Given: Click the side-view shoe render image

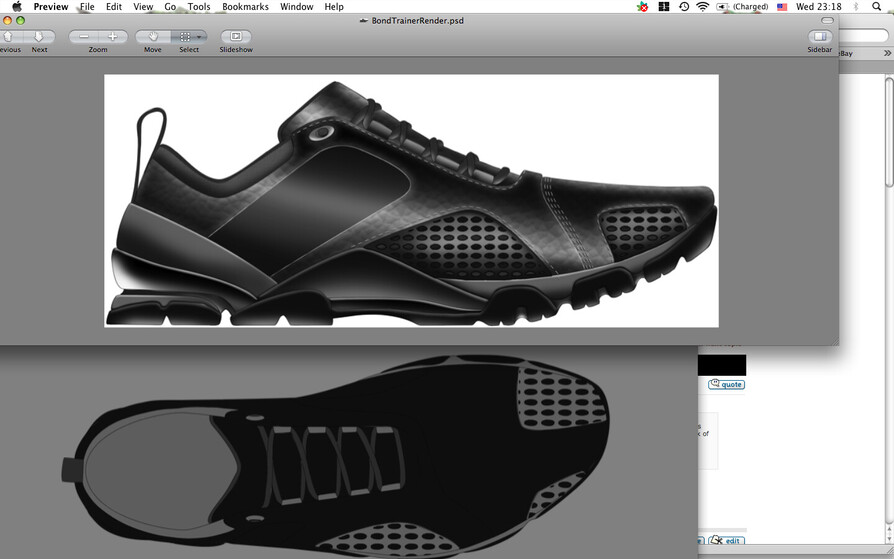Looking at the screenshot, I should [x=411, y=200].
